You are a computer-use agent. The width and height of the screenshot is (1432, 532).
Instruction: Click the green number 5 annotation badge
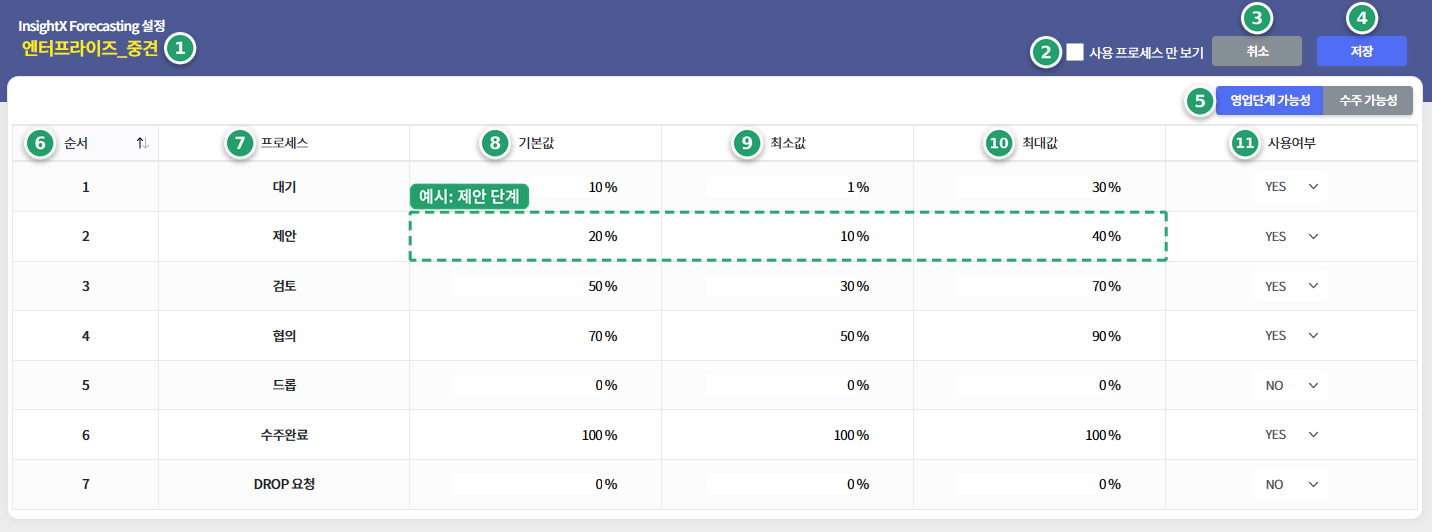(x=1200, y=100)
